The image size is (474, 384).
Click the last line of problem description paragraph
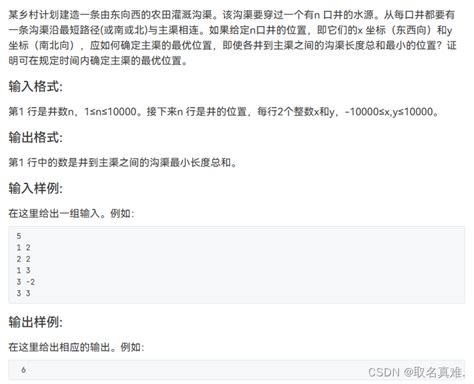[x=98, y=61]
